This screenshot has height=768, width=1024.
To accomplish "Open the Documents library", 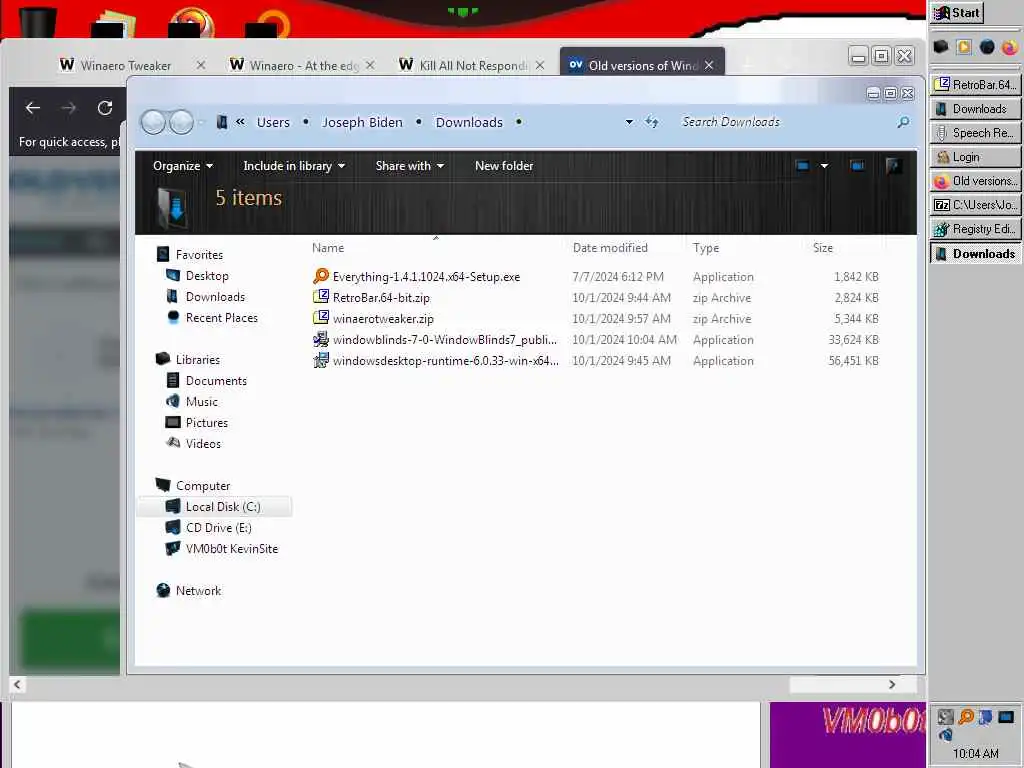I will pos(216,381).
